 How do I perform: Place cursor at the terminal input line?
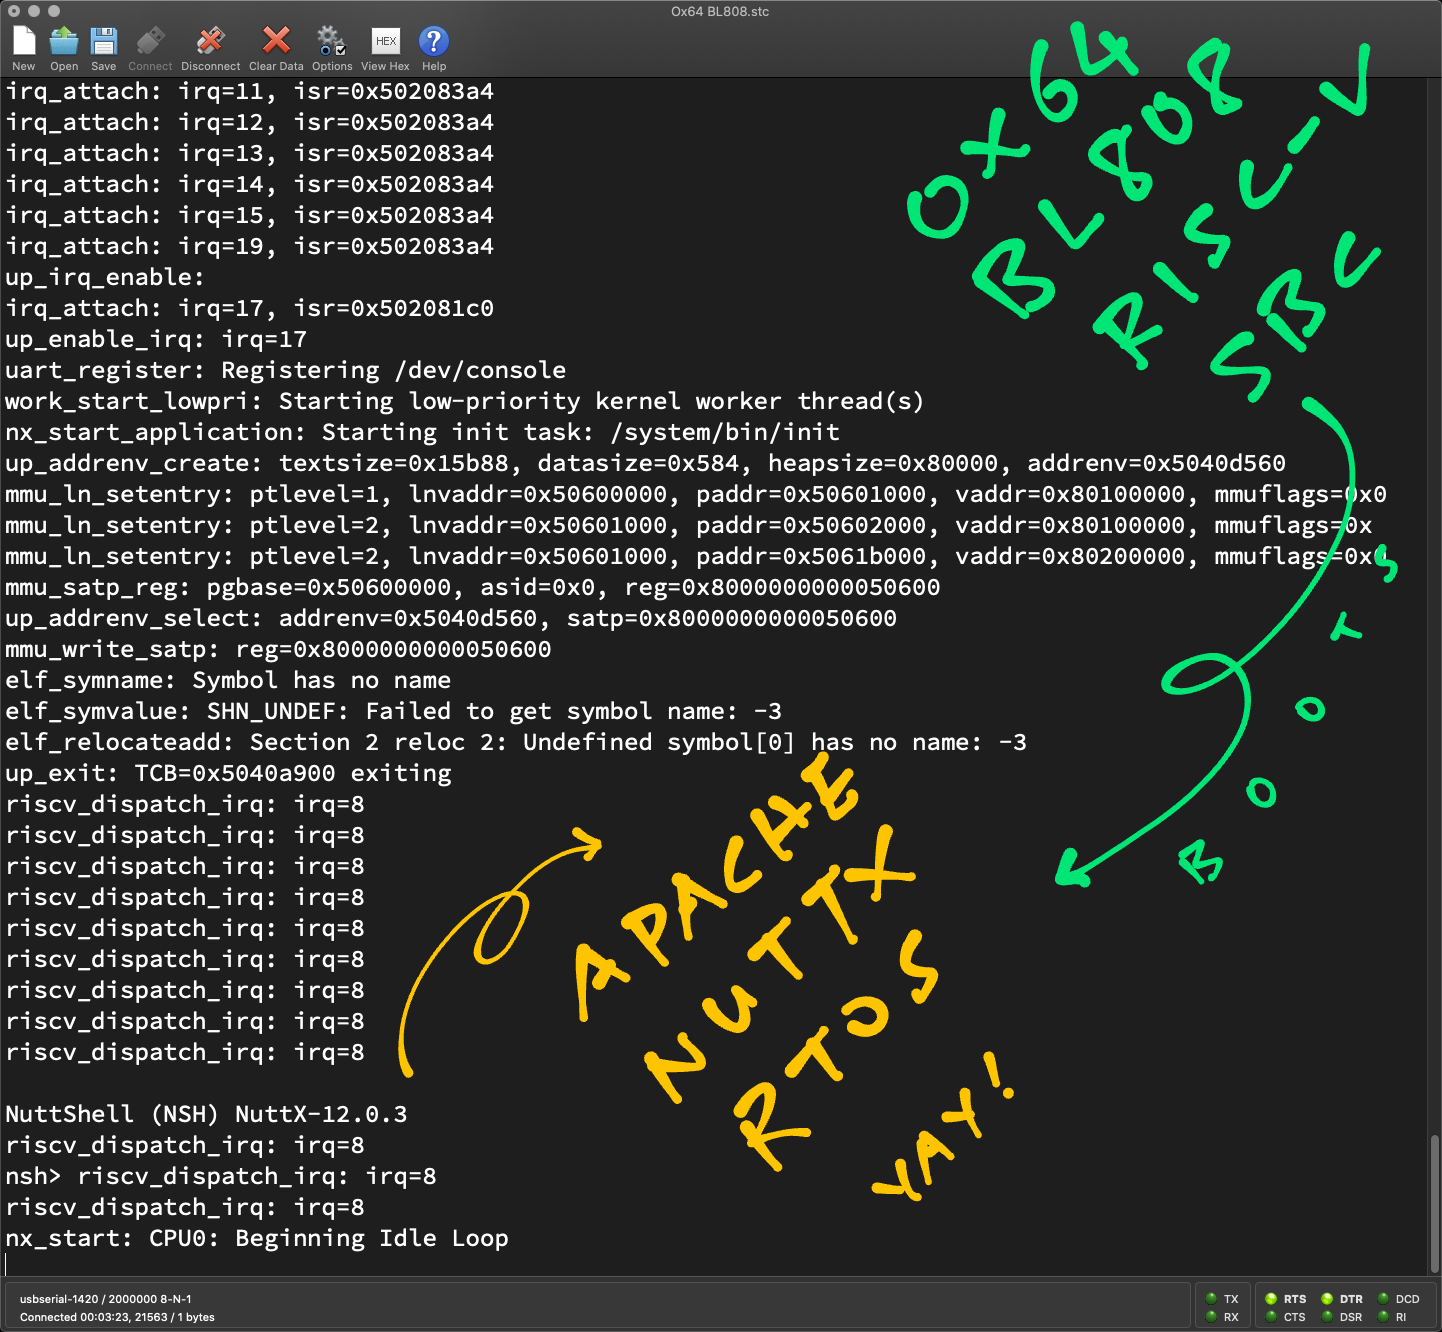coord(7,1264)
